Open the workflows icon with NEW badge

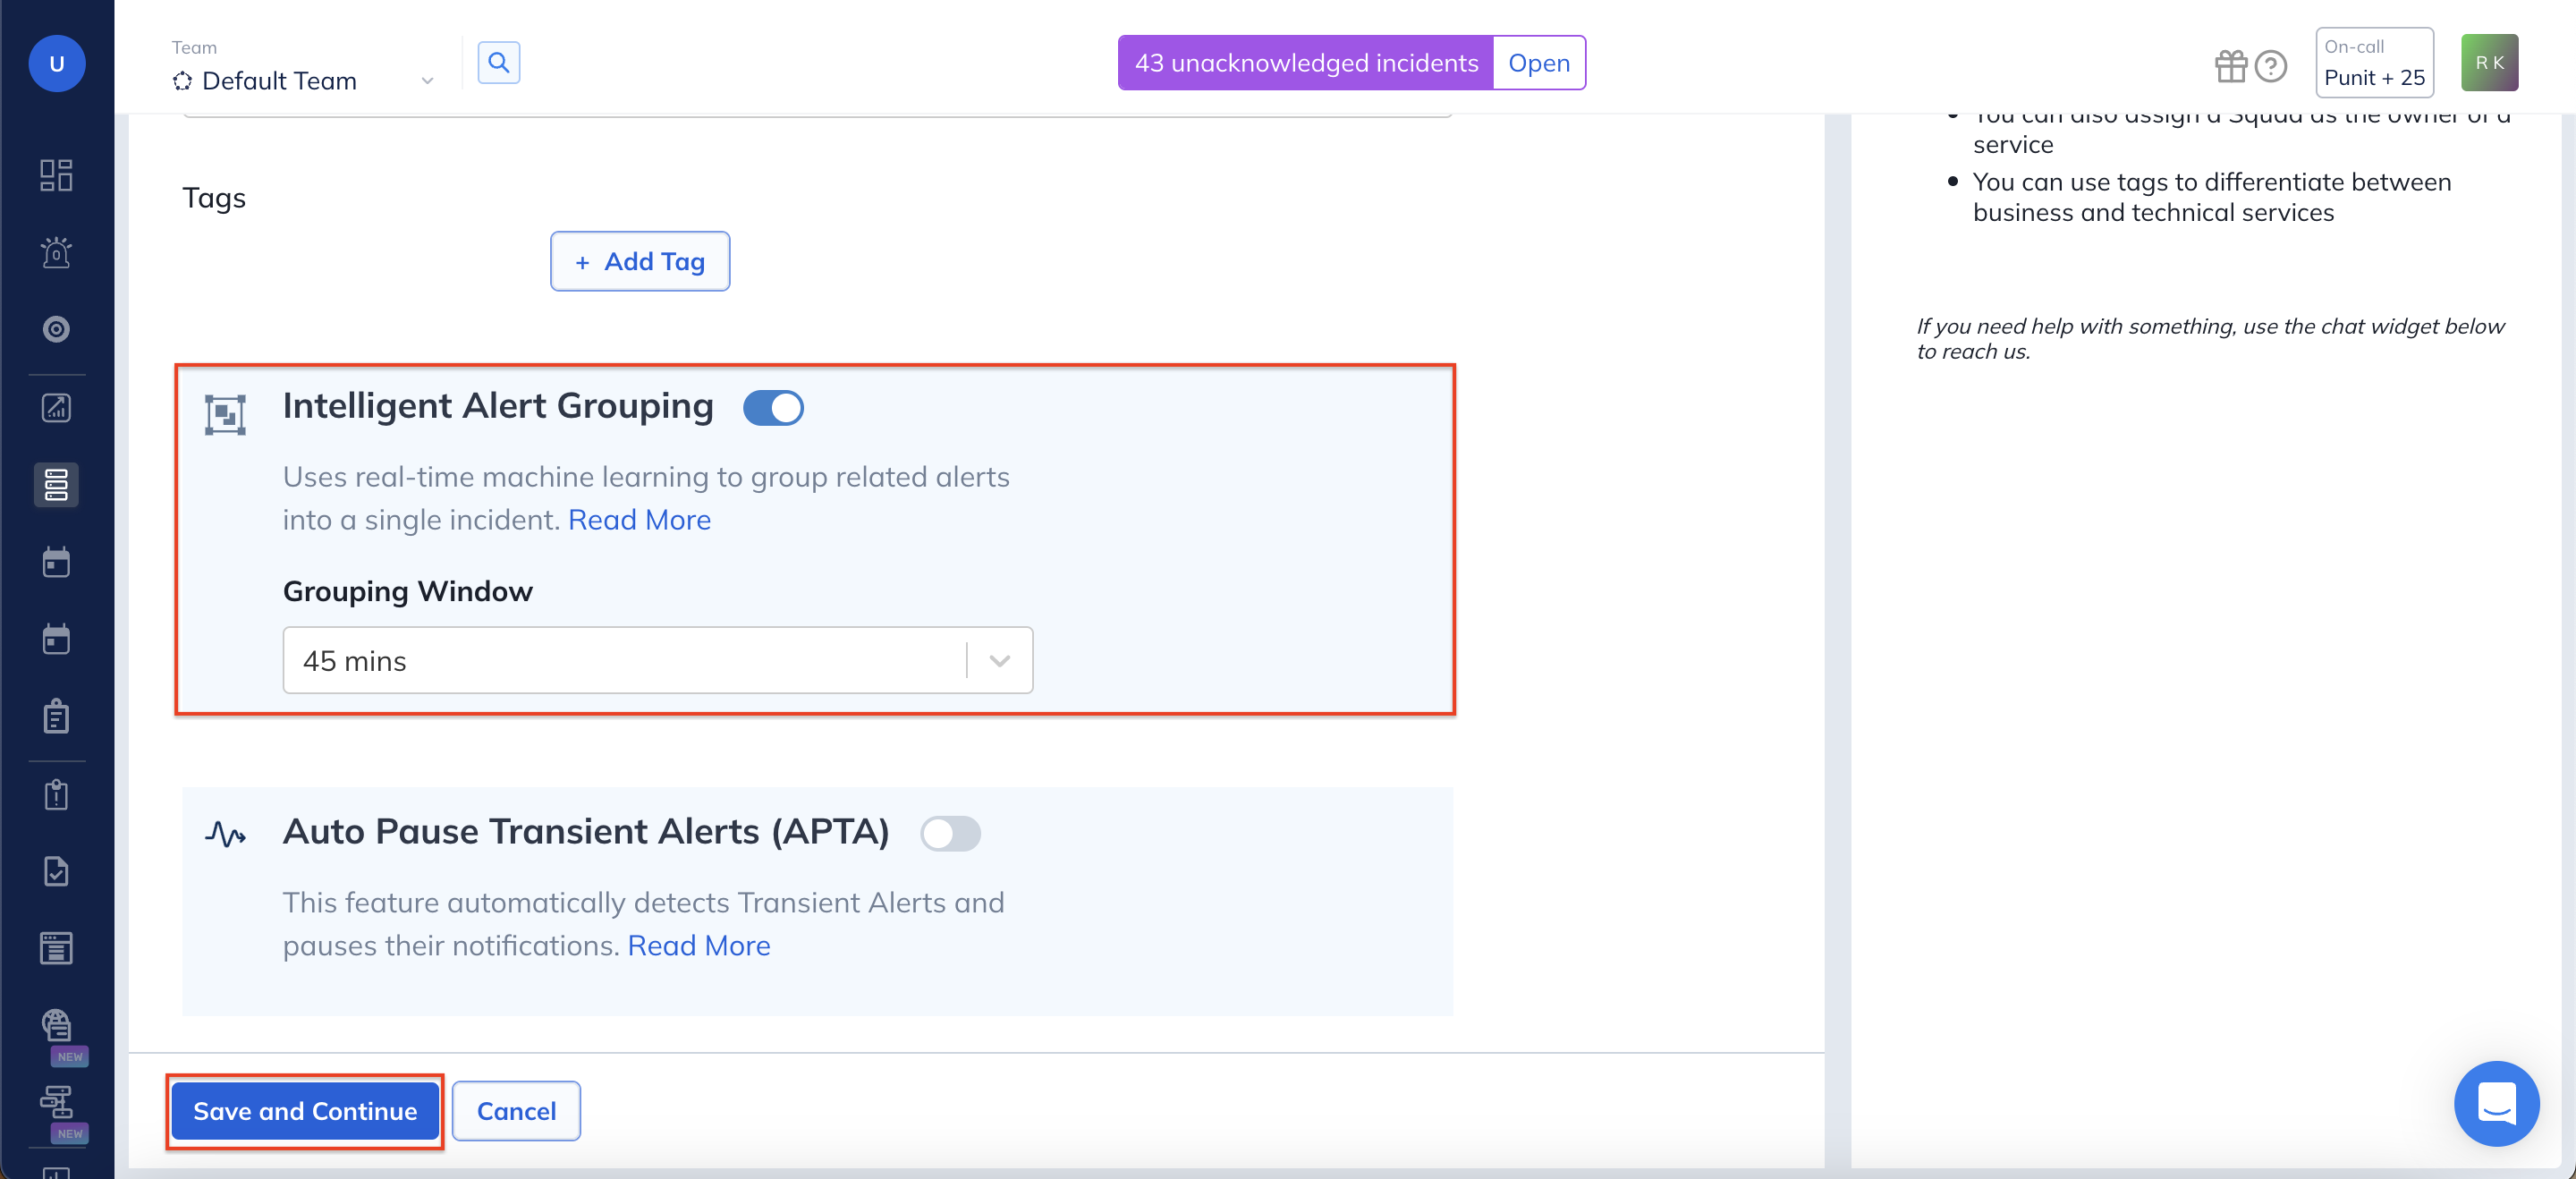pos(56,1101)
